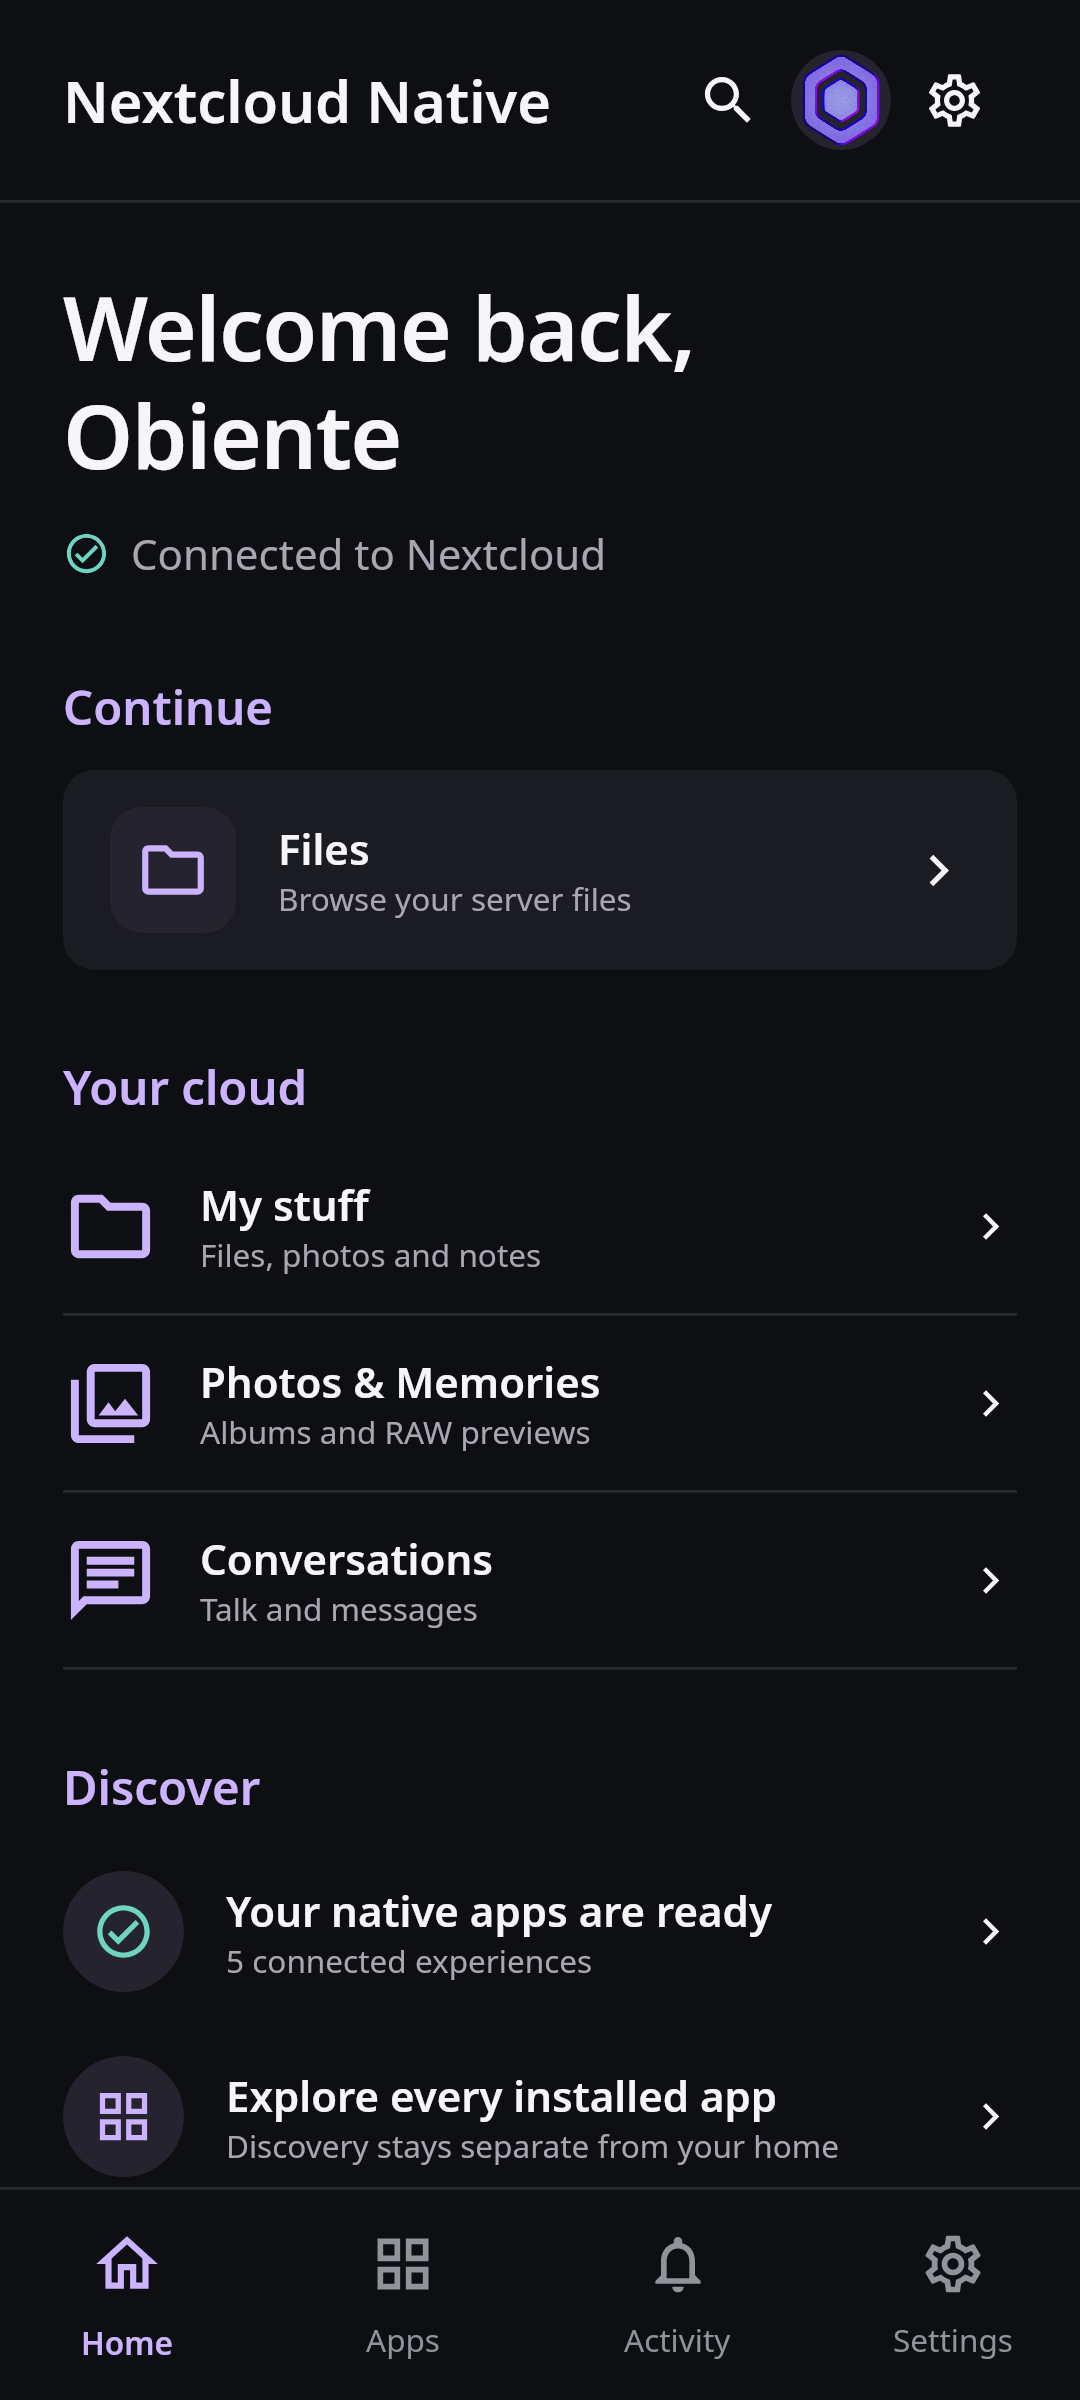Switch to the Apps tab label
This screenshot has width=1080, height=2400.
[402, 2342]
